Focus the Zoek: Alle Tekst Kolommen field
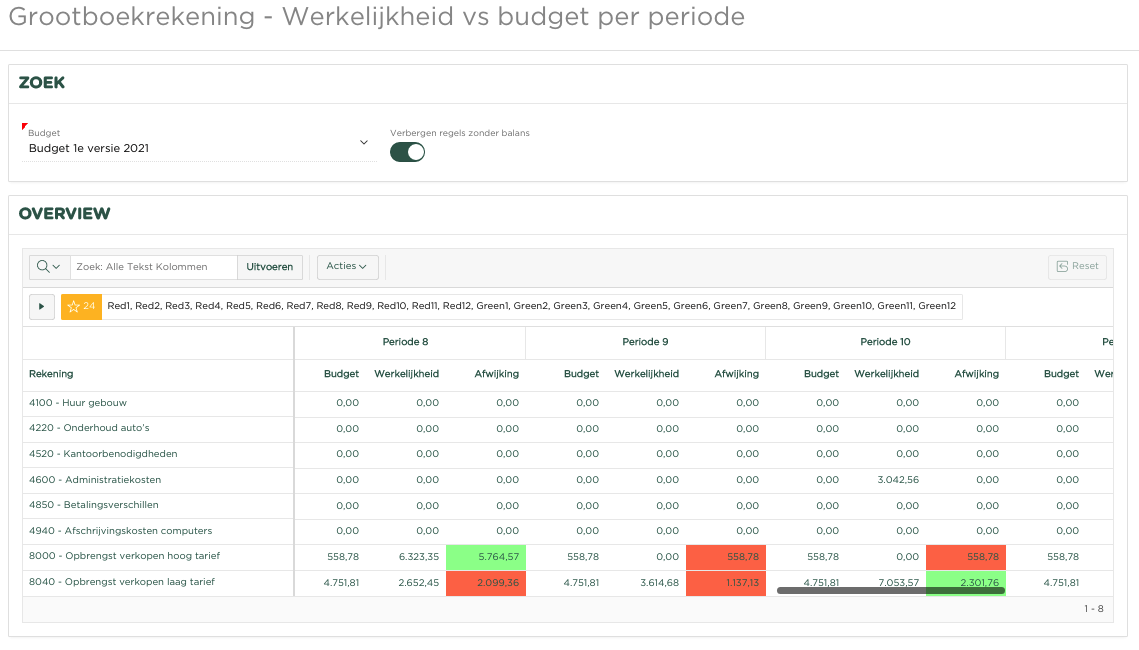The height and width of the screenshot is (650, 1139). coord(153,267)
